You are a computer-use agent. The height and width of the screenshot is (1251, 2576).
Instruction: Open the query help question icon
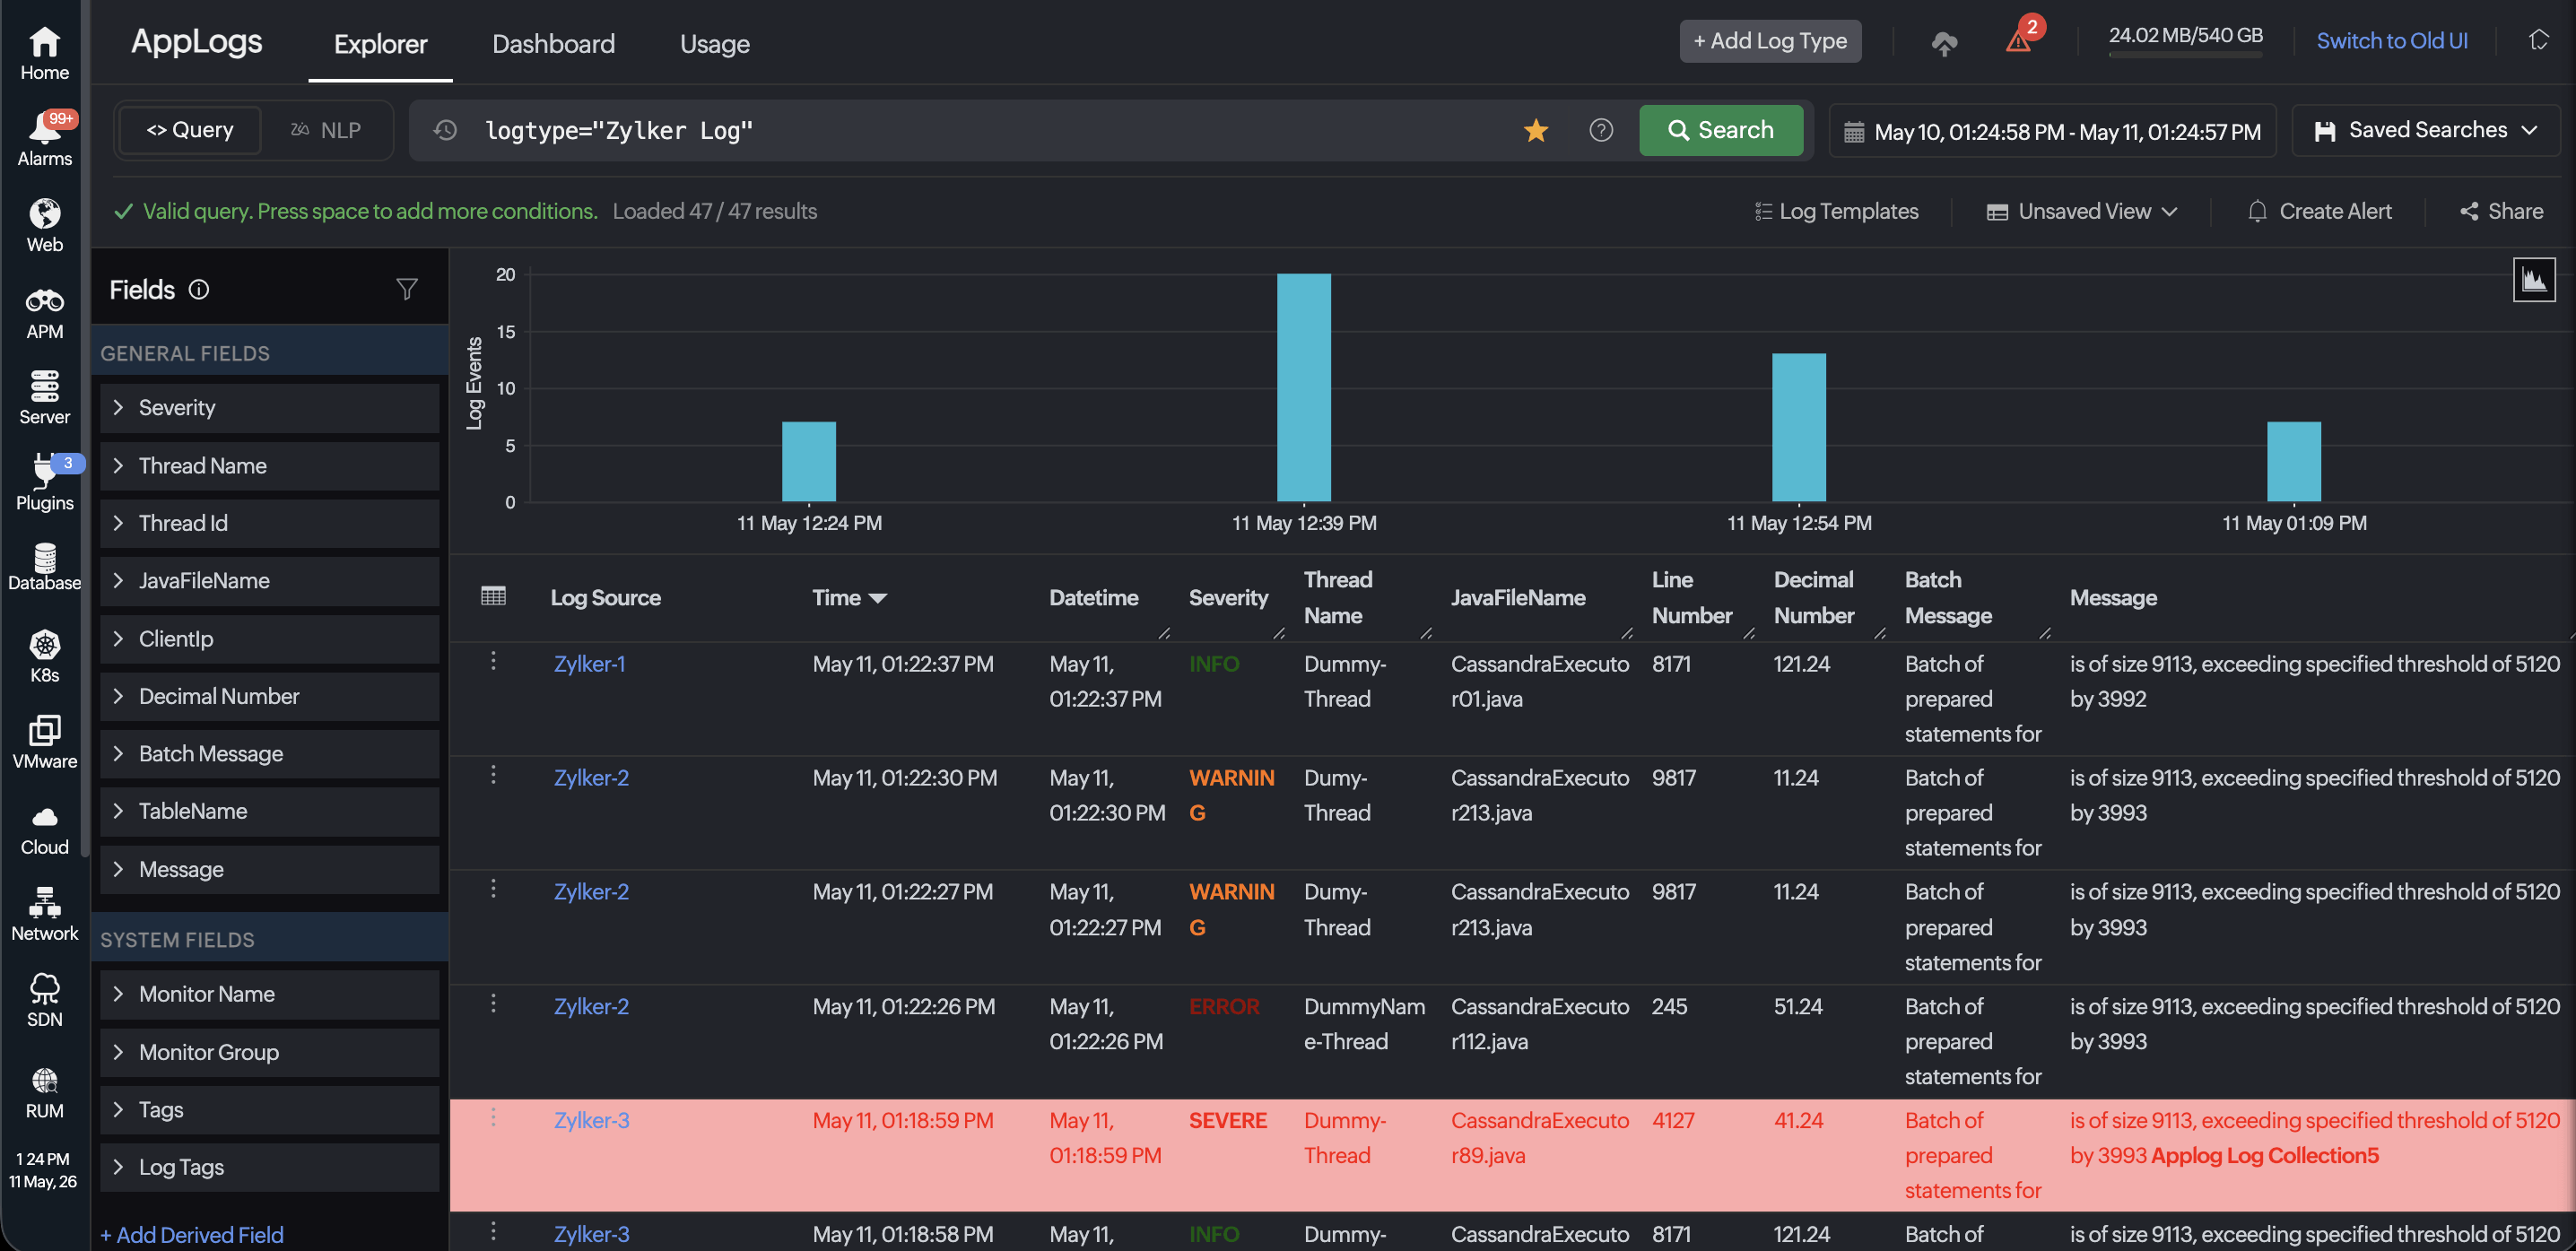(x=1601, y=130)
